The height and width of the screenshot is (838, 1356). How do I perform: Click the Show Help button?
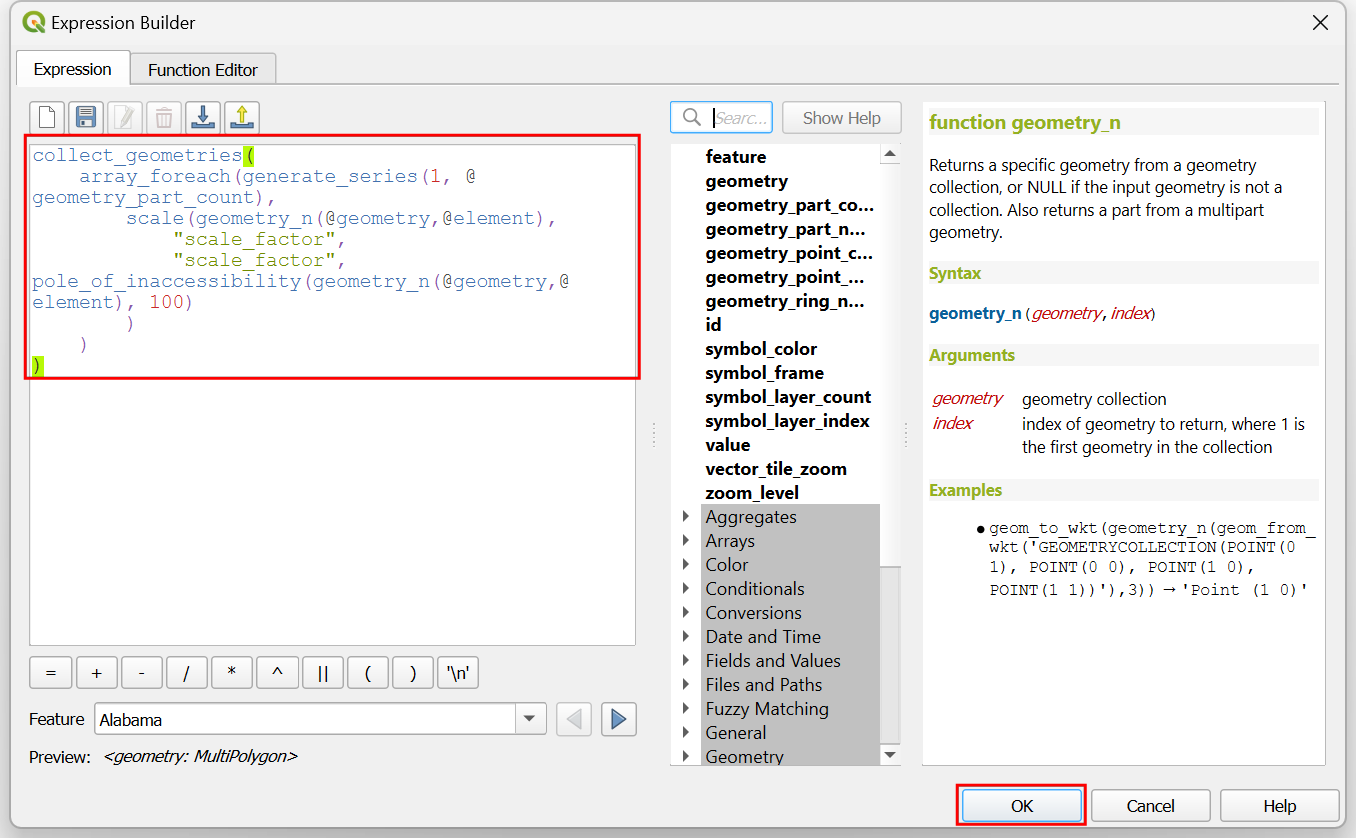tap(841, 118)
